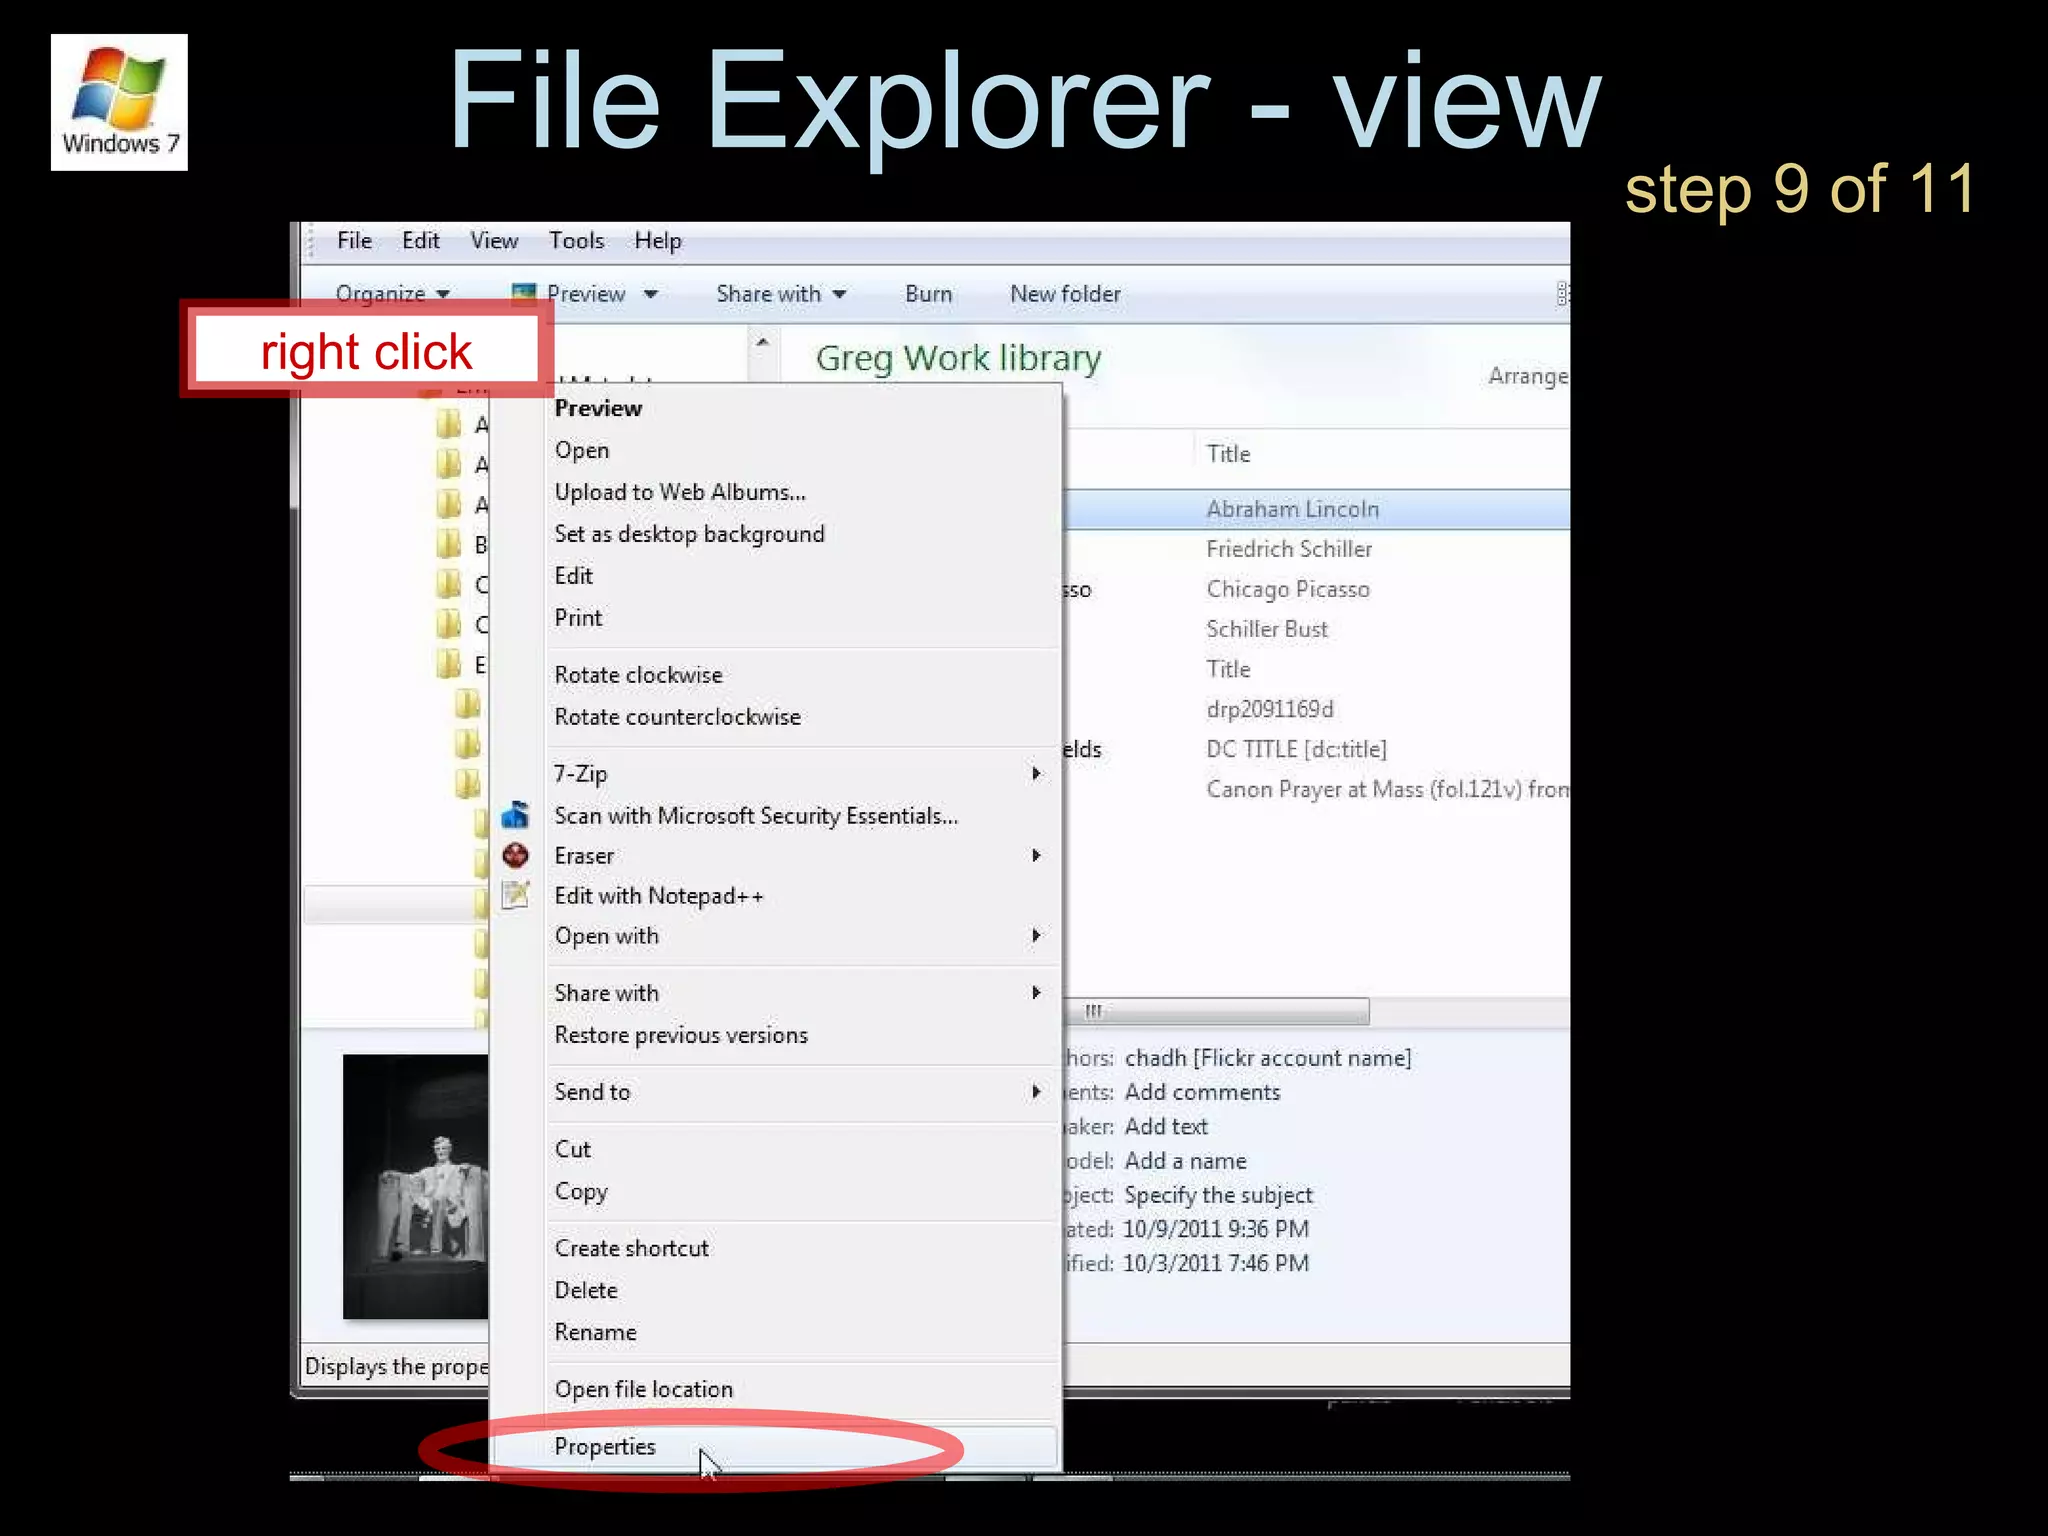Open the Tools menu
Screen dimensions: 2048x1536
[576, 241]
